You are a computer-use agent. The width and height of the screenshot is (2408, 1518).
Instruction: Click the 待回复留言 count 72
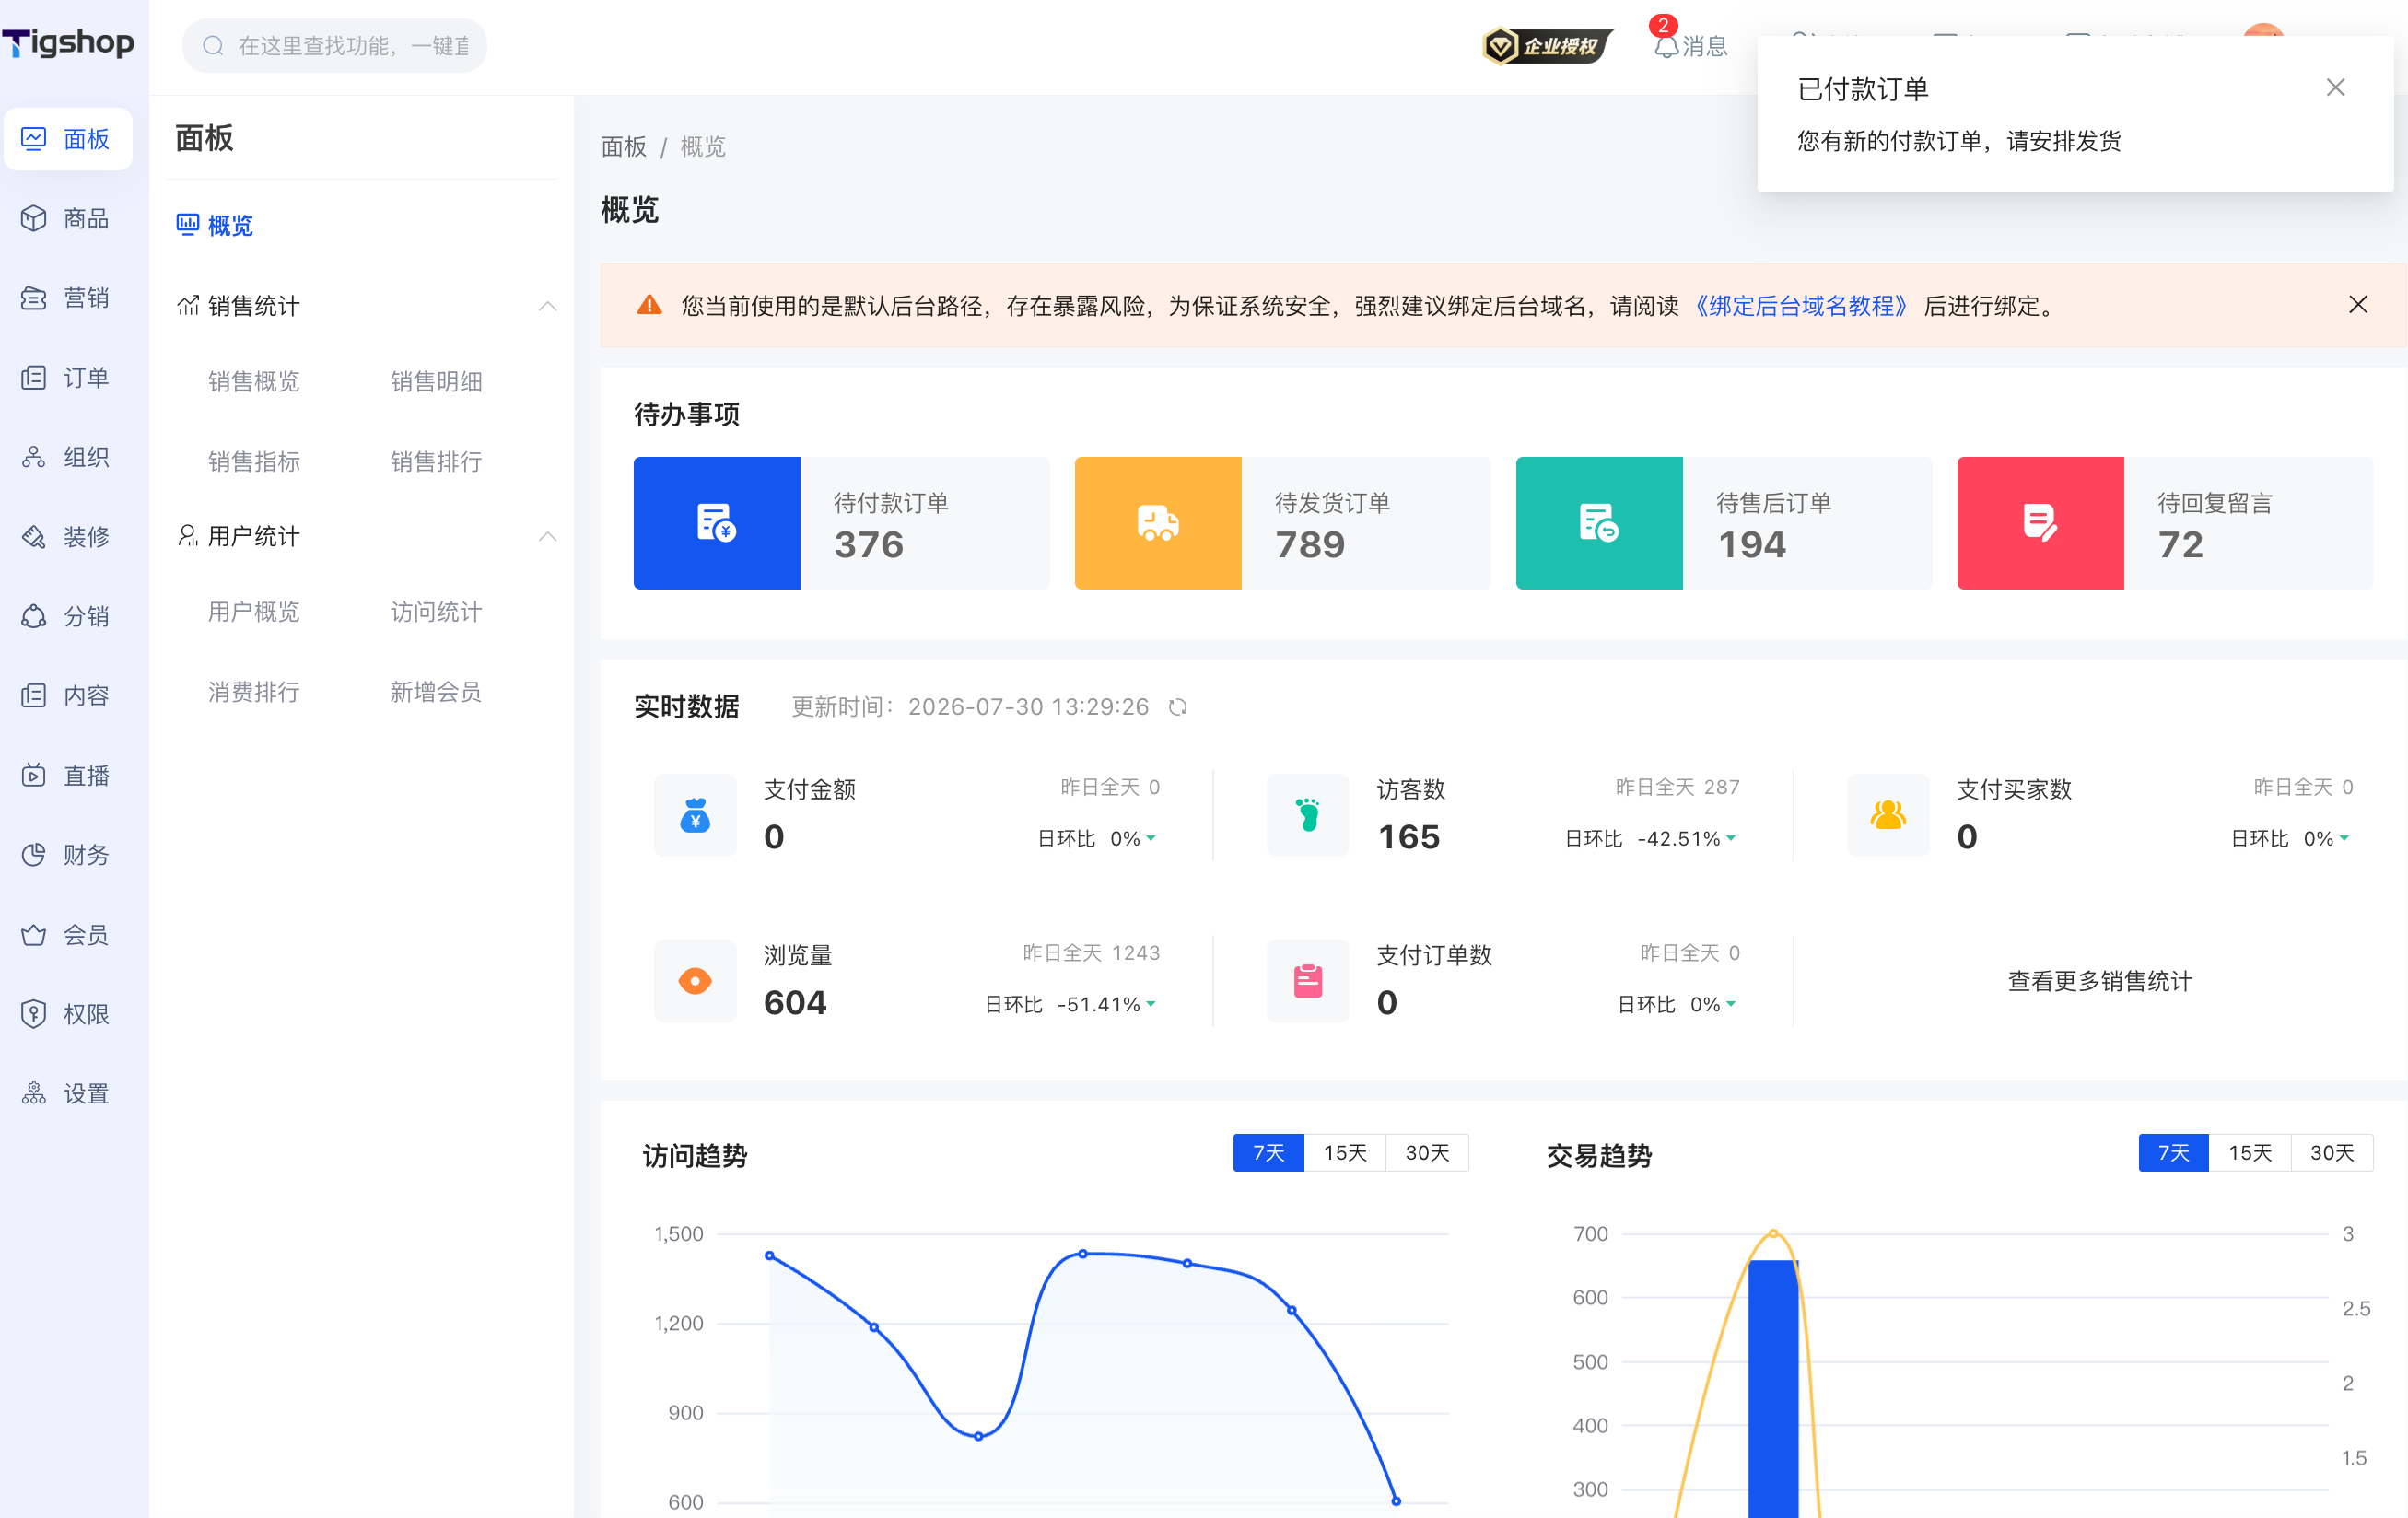2181,544
